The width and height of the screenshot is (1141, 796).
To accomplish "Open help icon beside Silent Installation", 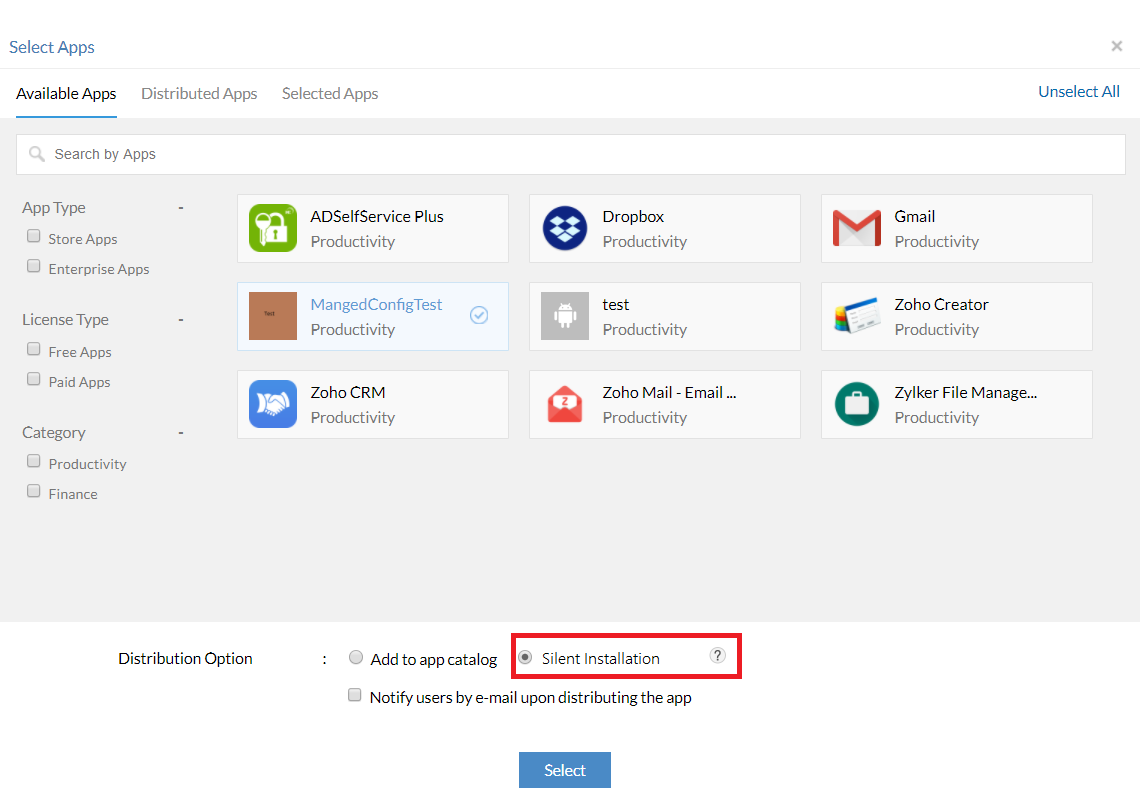I will tap(717, 655).
